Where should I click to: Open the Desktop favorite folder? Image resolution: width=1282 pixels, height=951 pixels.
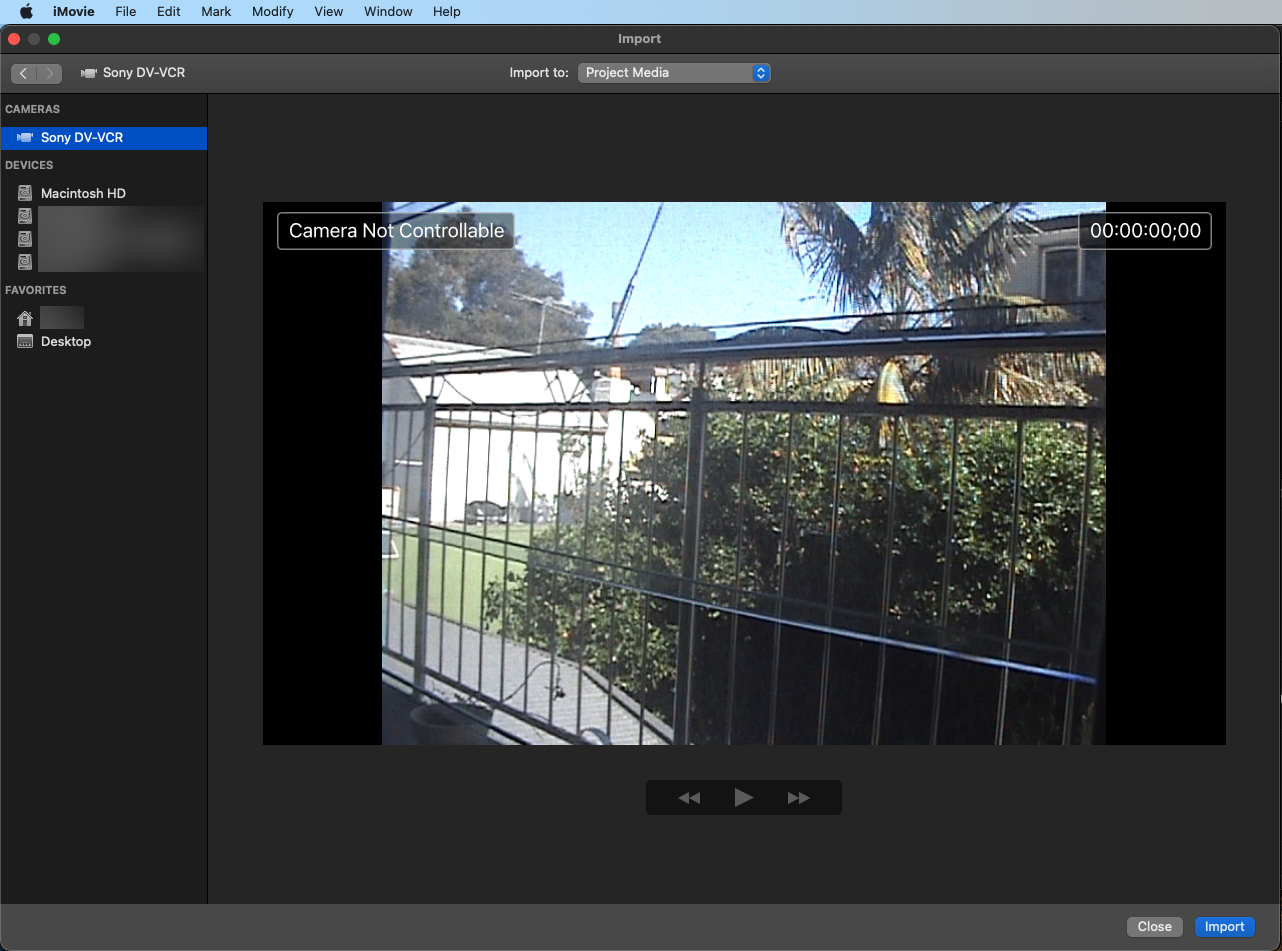[66, 342]
